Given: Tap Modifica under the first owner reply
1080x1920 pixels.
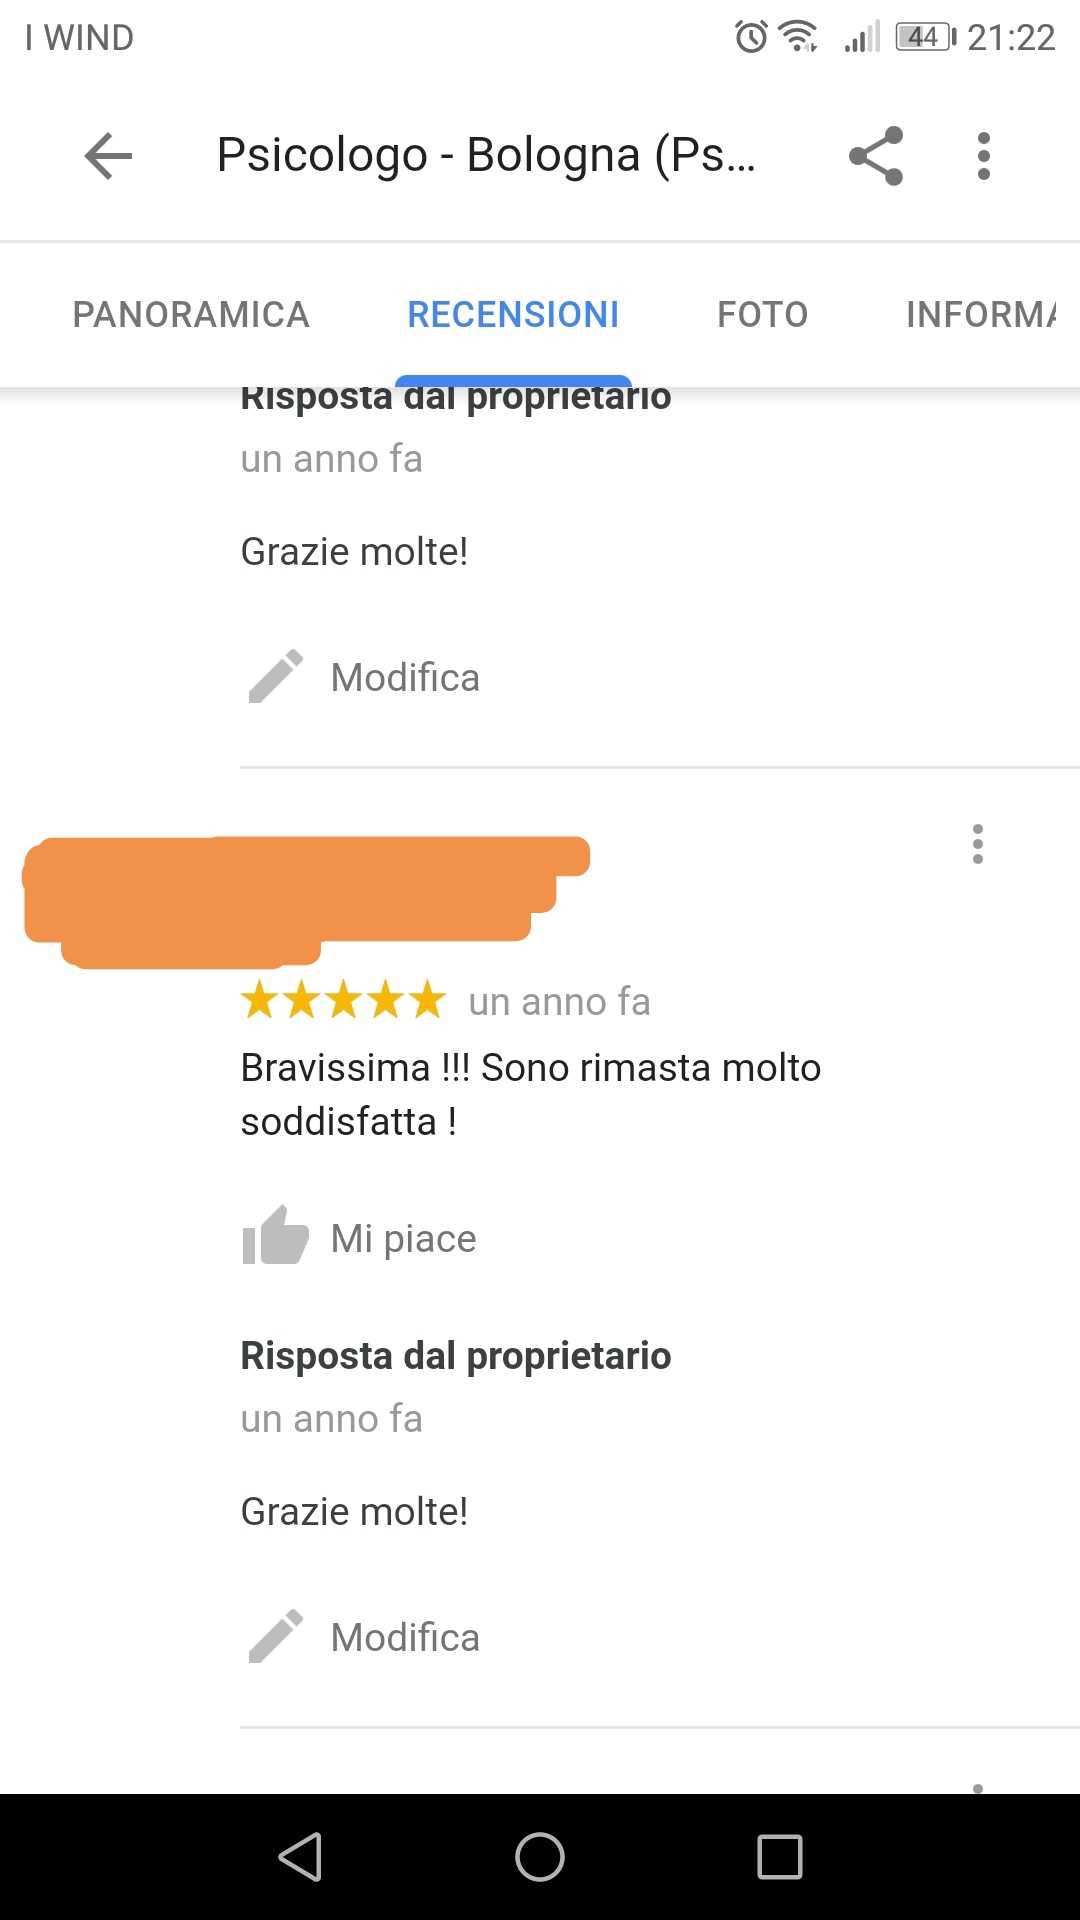Looking at the screenshot, I should click(x=405, y=677).
